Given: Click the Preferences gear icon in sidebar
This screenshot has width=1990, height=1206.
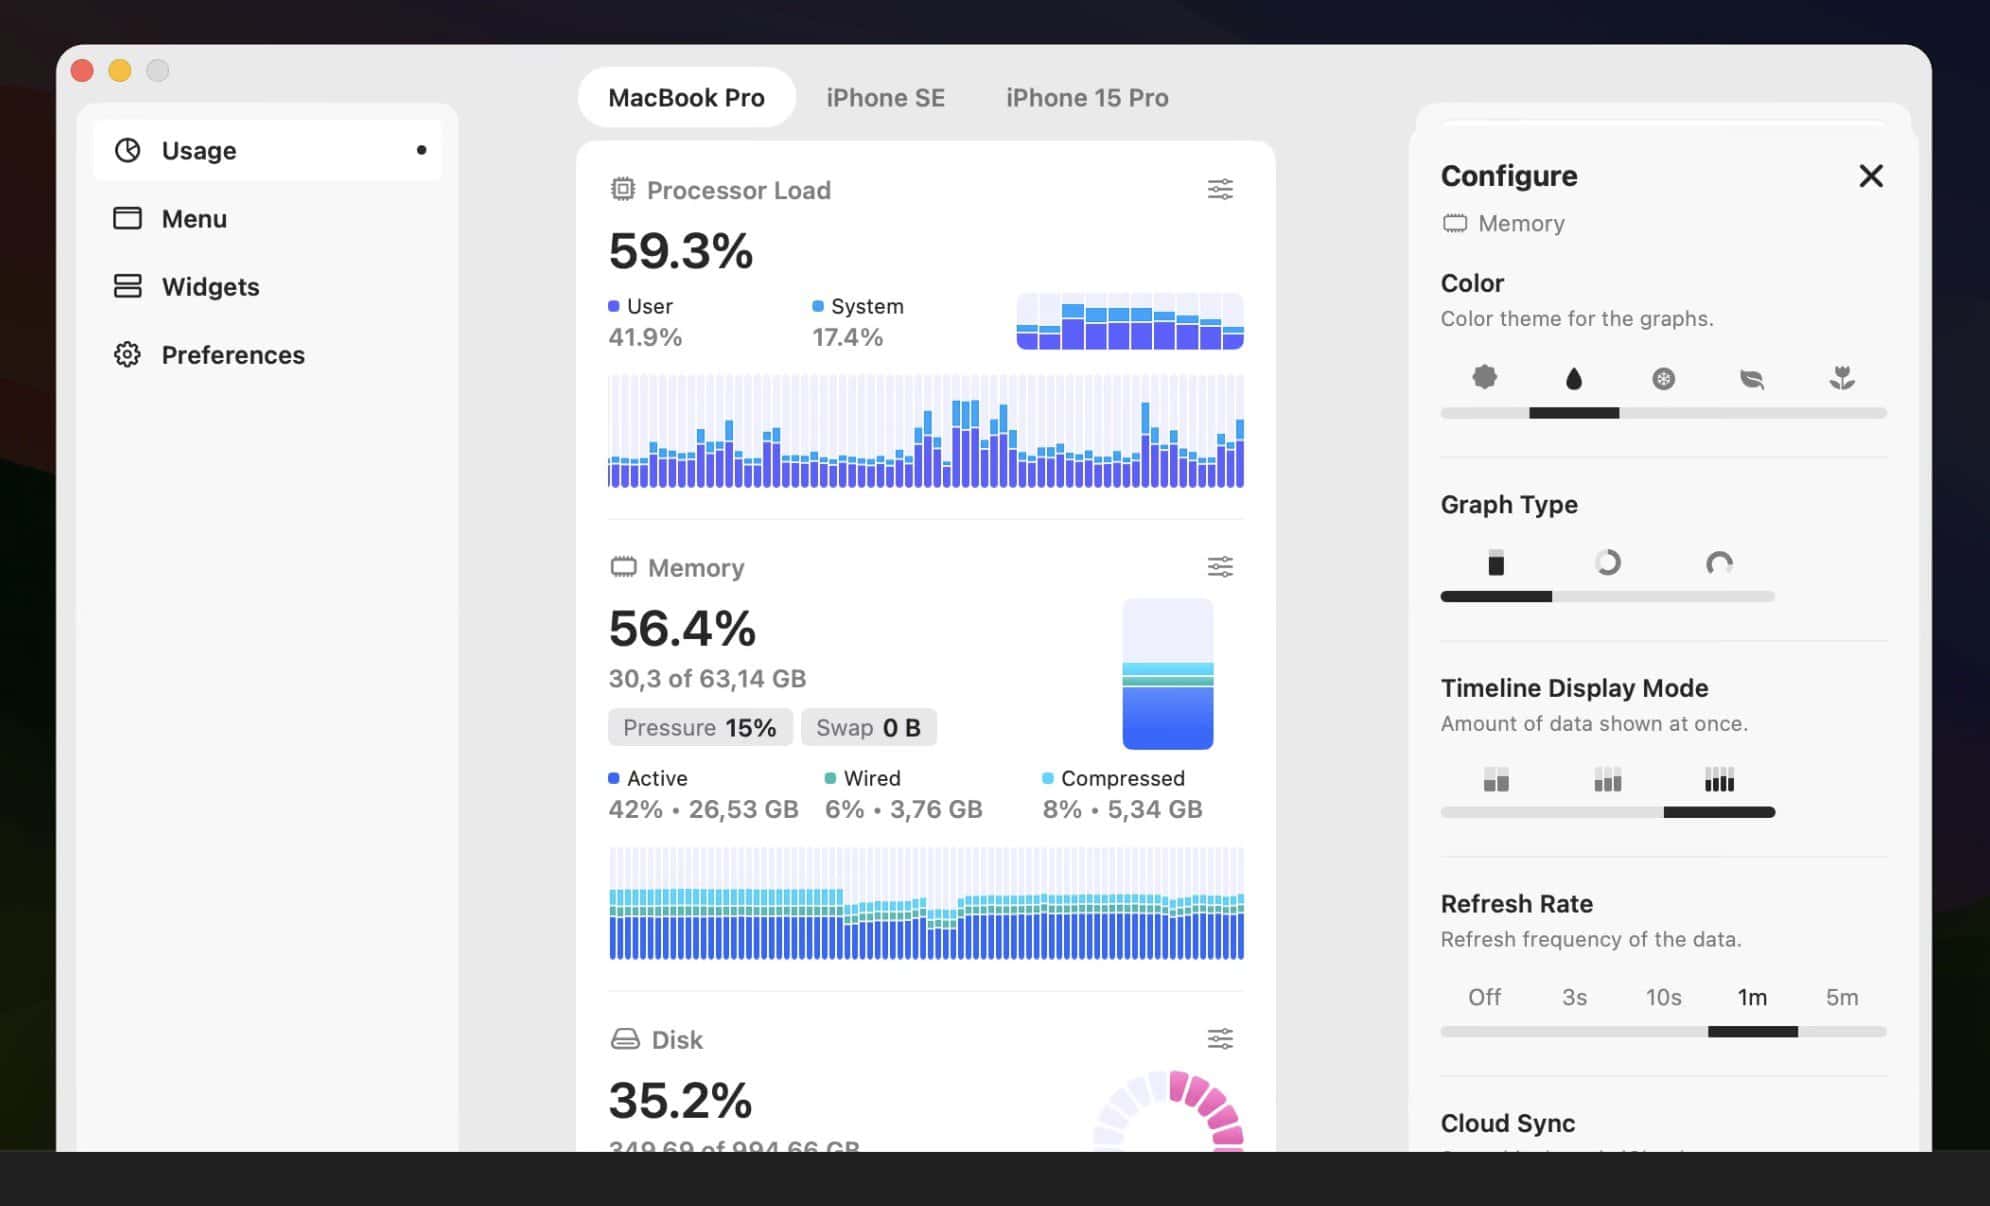Looking at the screenshot, I should 127,354.
